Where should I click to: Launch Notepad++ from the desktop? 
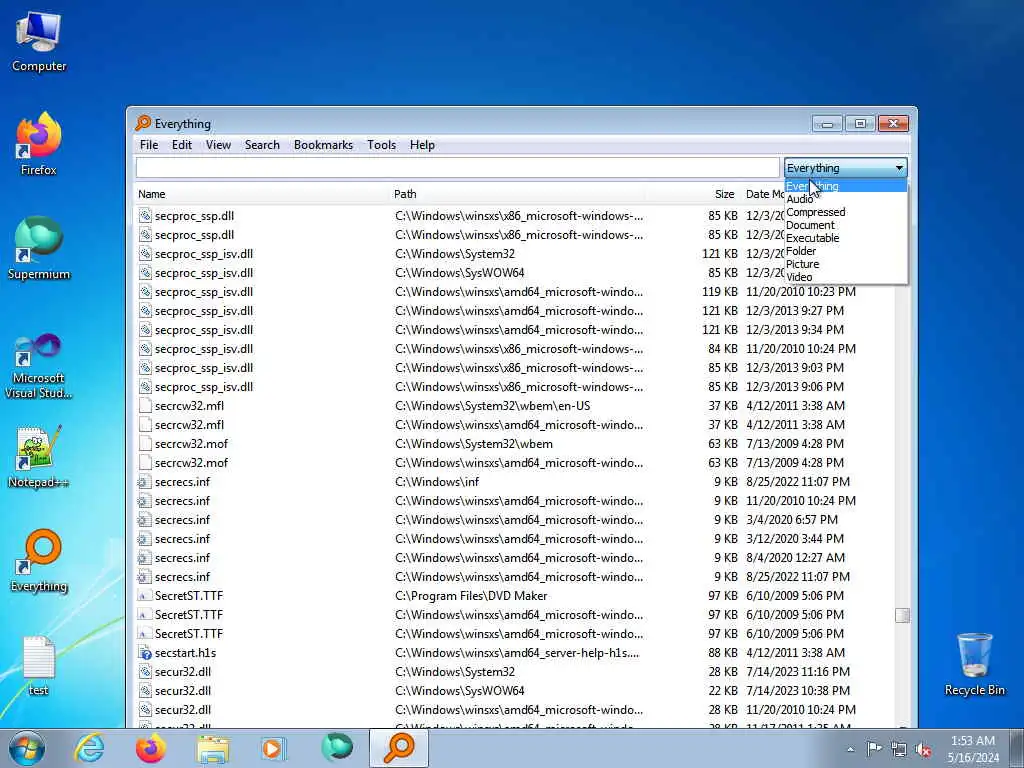[39, 456]
